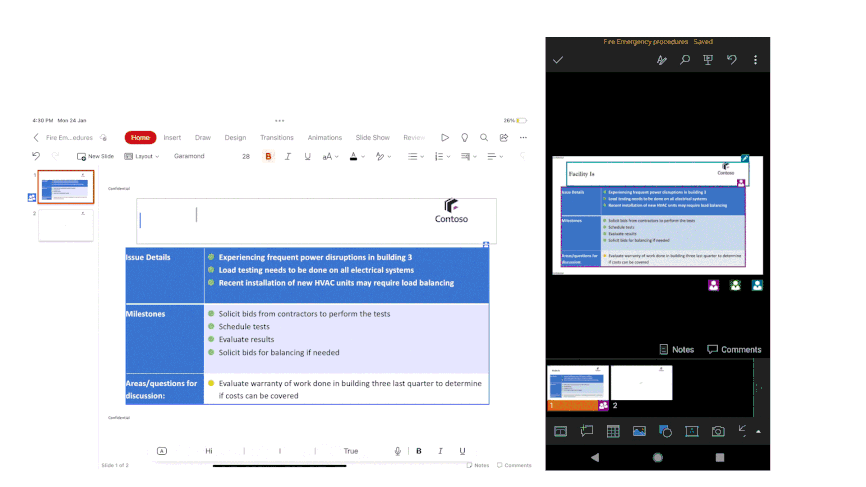The width and height of the screenshot is (866, 487).
Task: Select phone slide 2 thumbnail
Action: (641, 383)
